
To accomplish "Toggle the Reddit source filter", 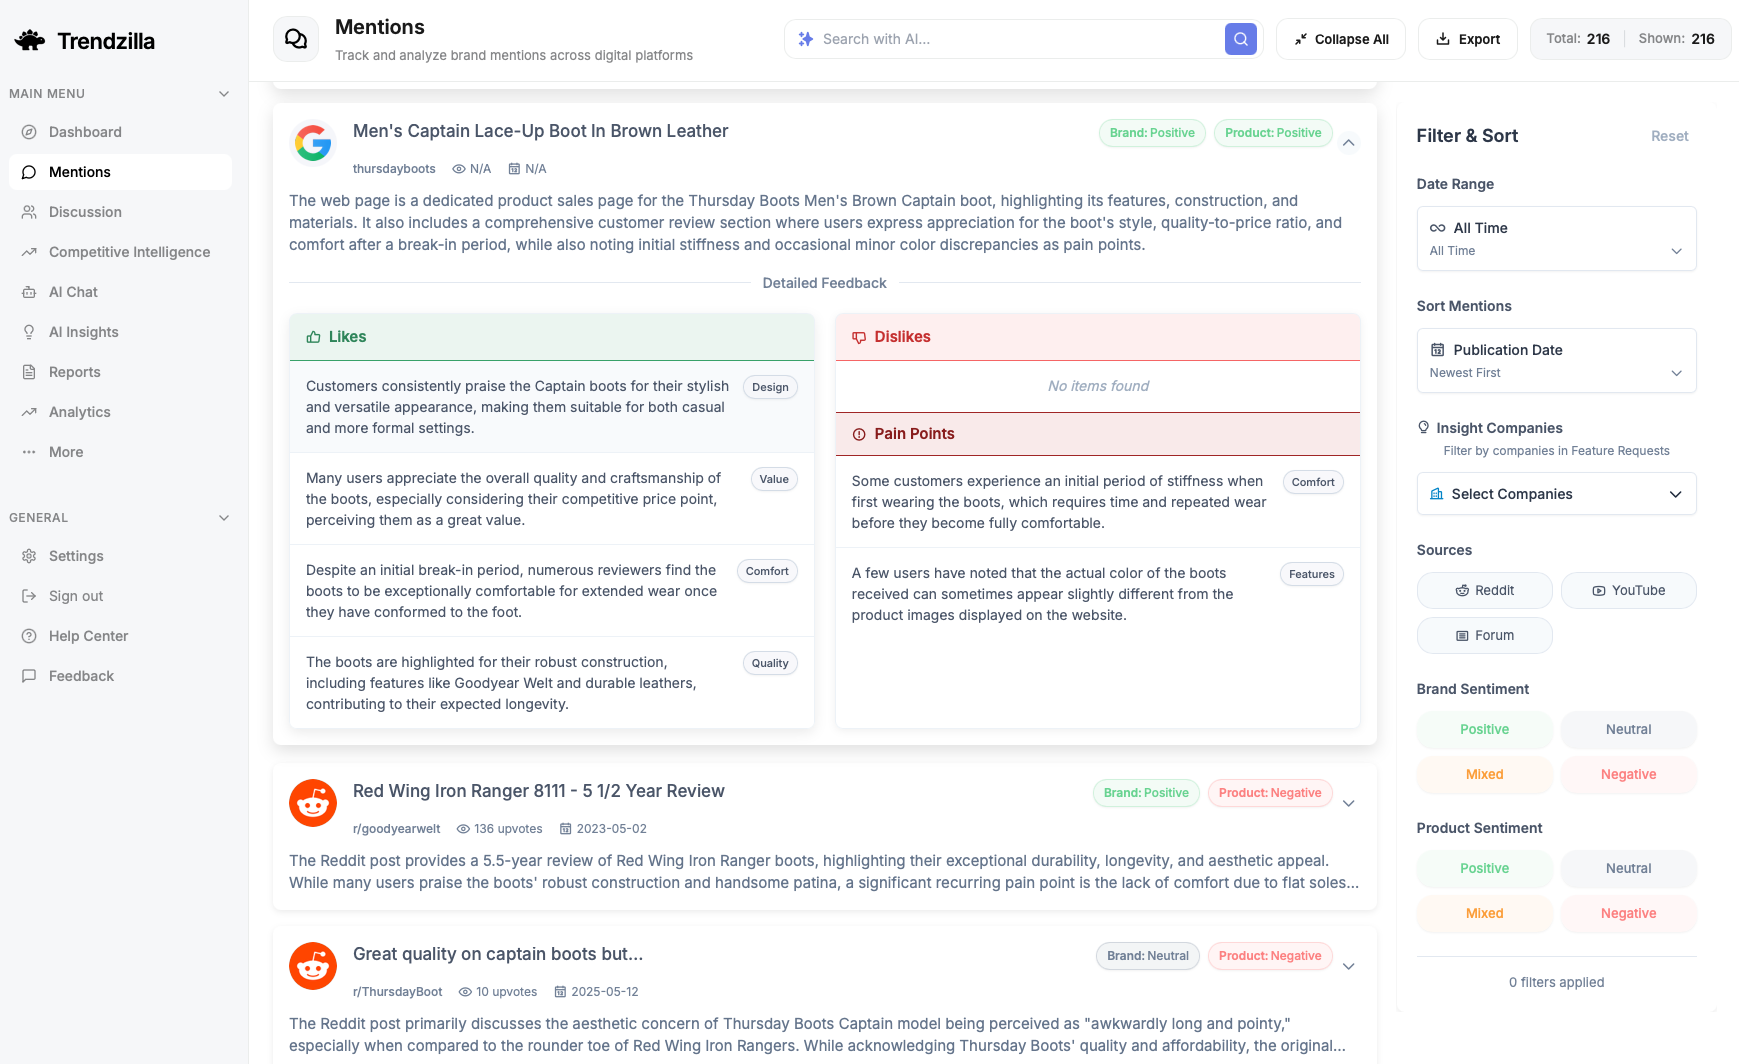I will (x=1484, y=590).
